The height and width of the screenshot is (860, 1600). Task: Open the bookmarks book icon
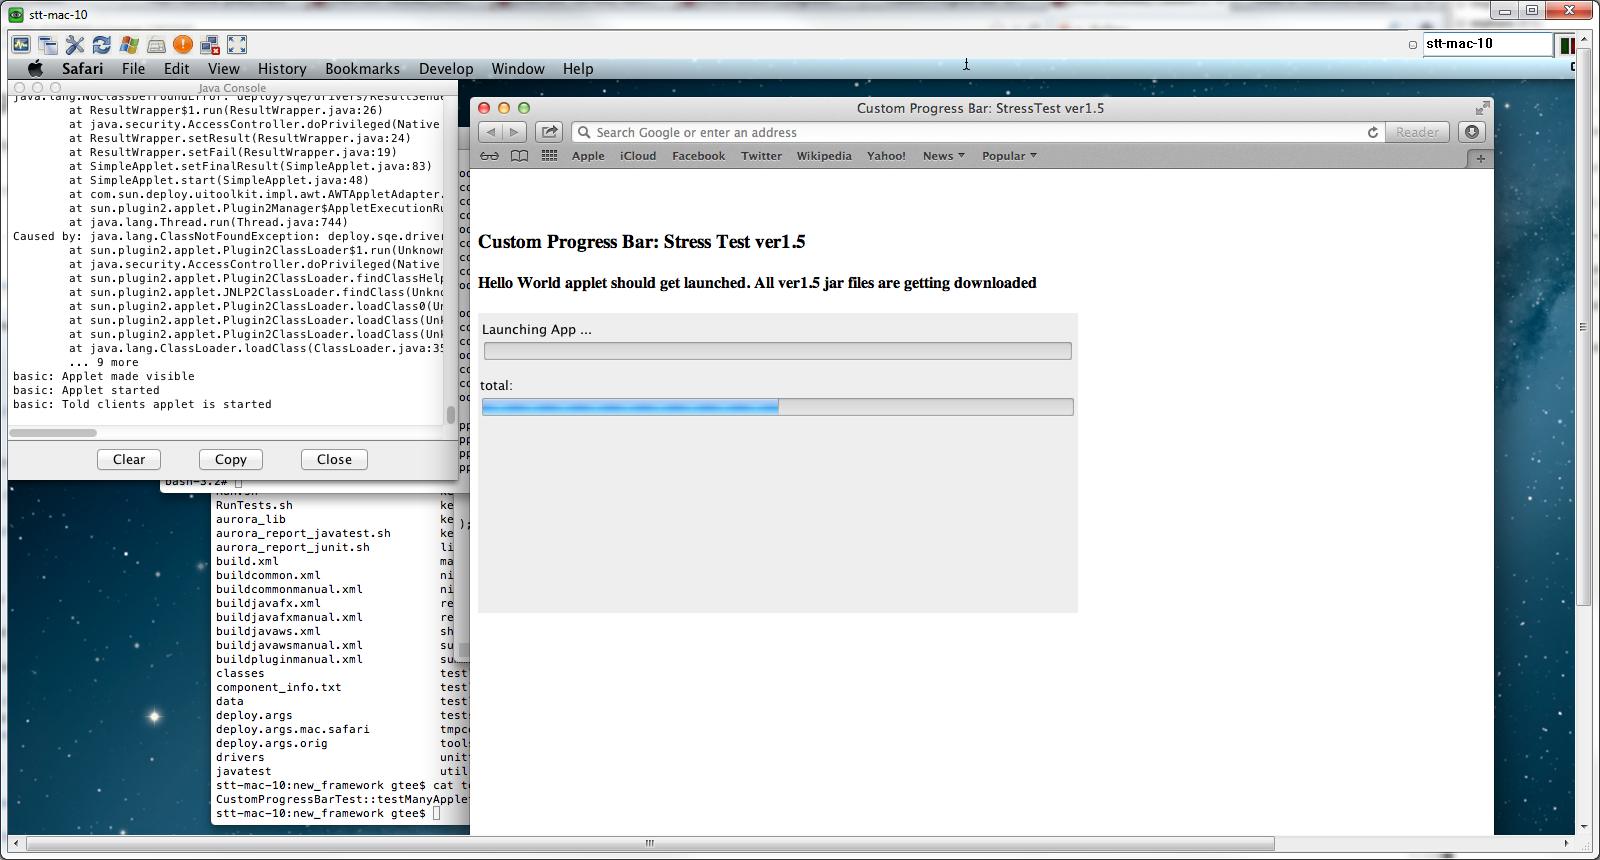click(519, 156)
